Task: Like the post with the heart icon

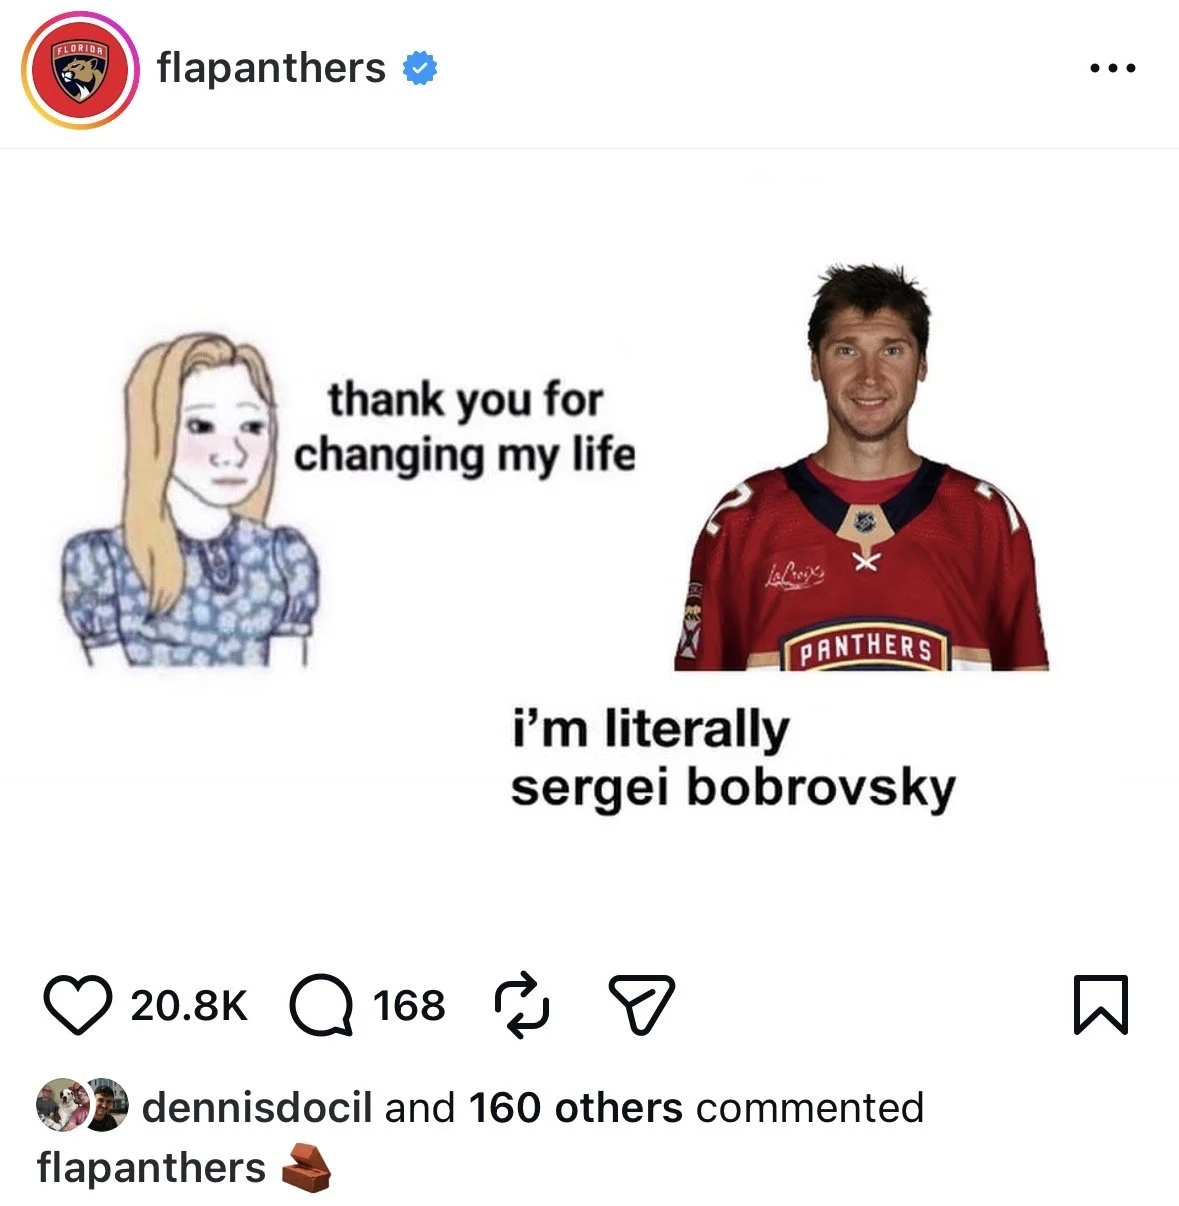Action: tap(78, 1005)
